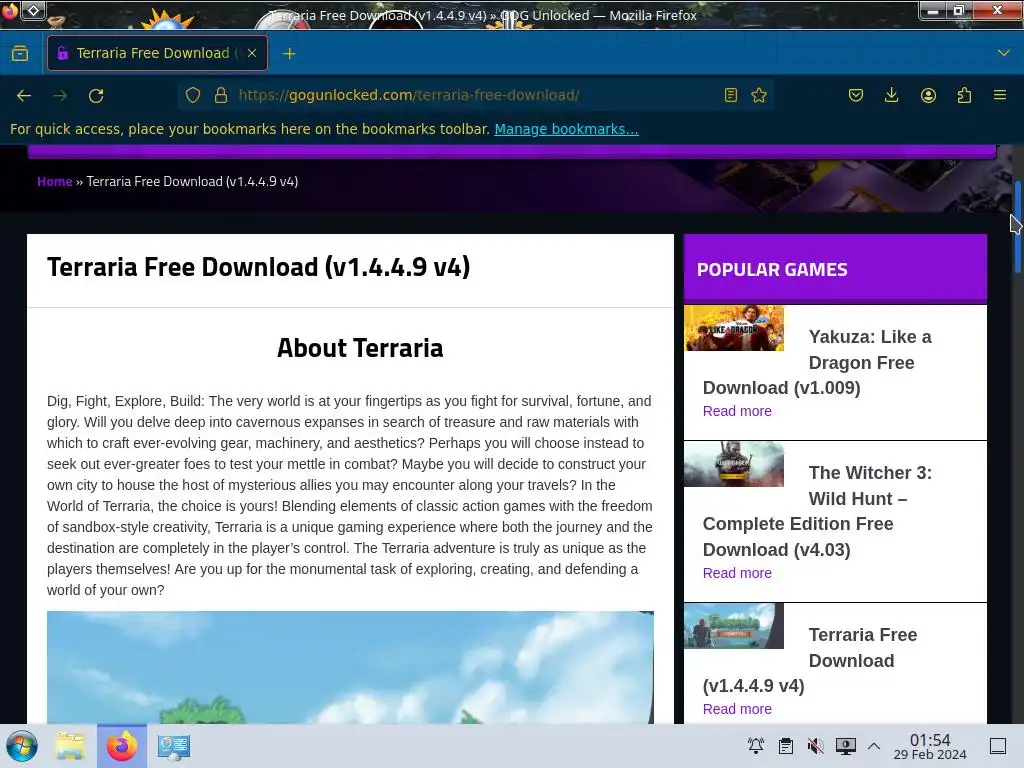The width and height of the screenshot is (1024, 768).
Task: Open Yakuza: Like a Dragon thumbnail
Action: click(734, 328)
